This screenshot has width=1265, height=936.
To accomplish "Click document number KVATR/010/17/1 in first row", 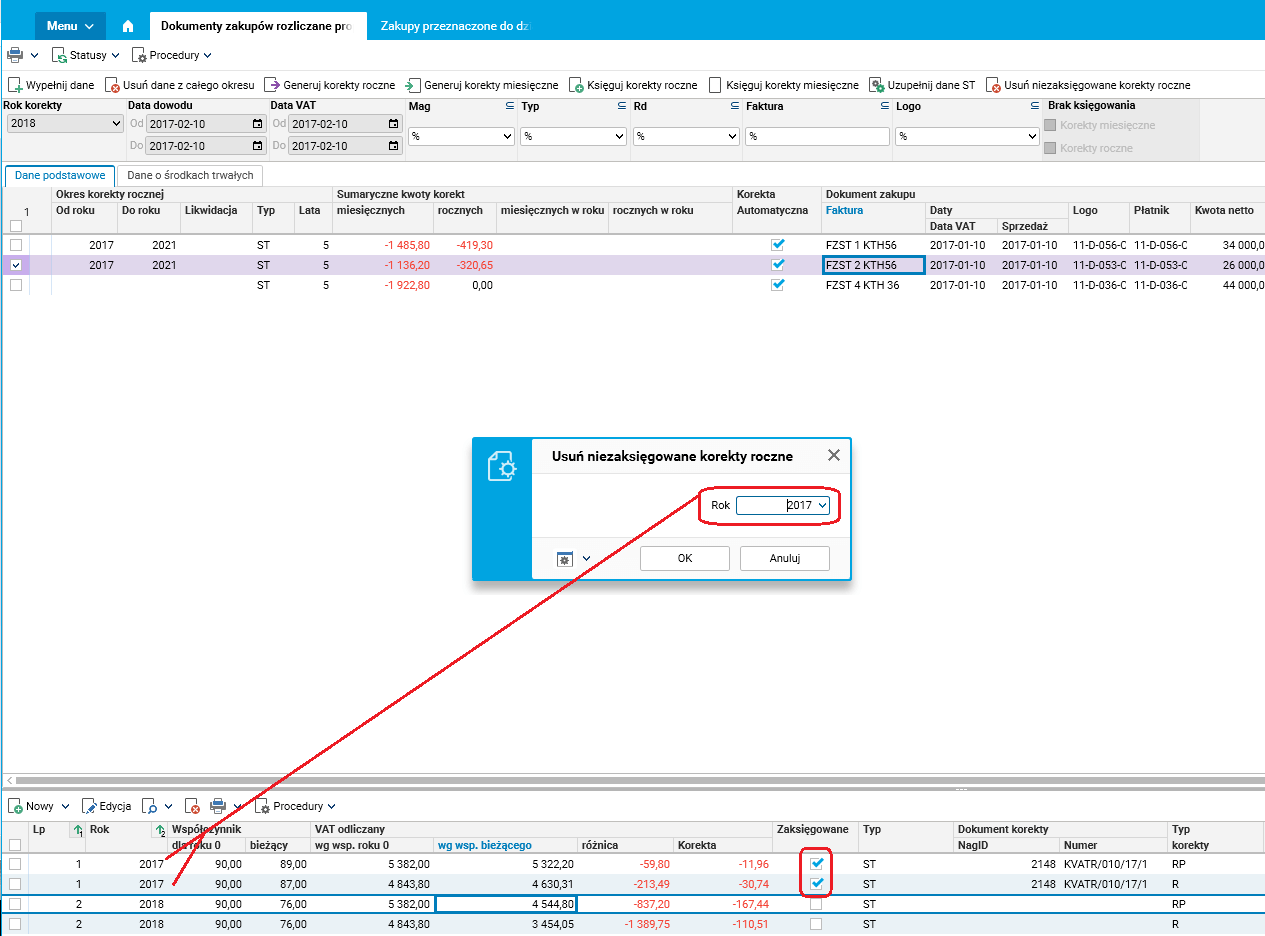I will pos(1105,864).
